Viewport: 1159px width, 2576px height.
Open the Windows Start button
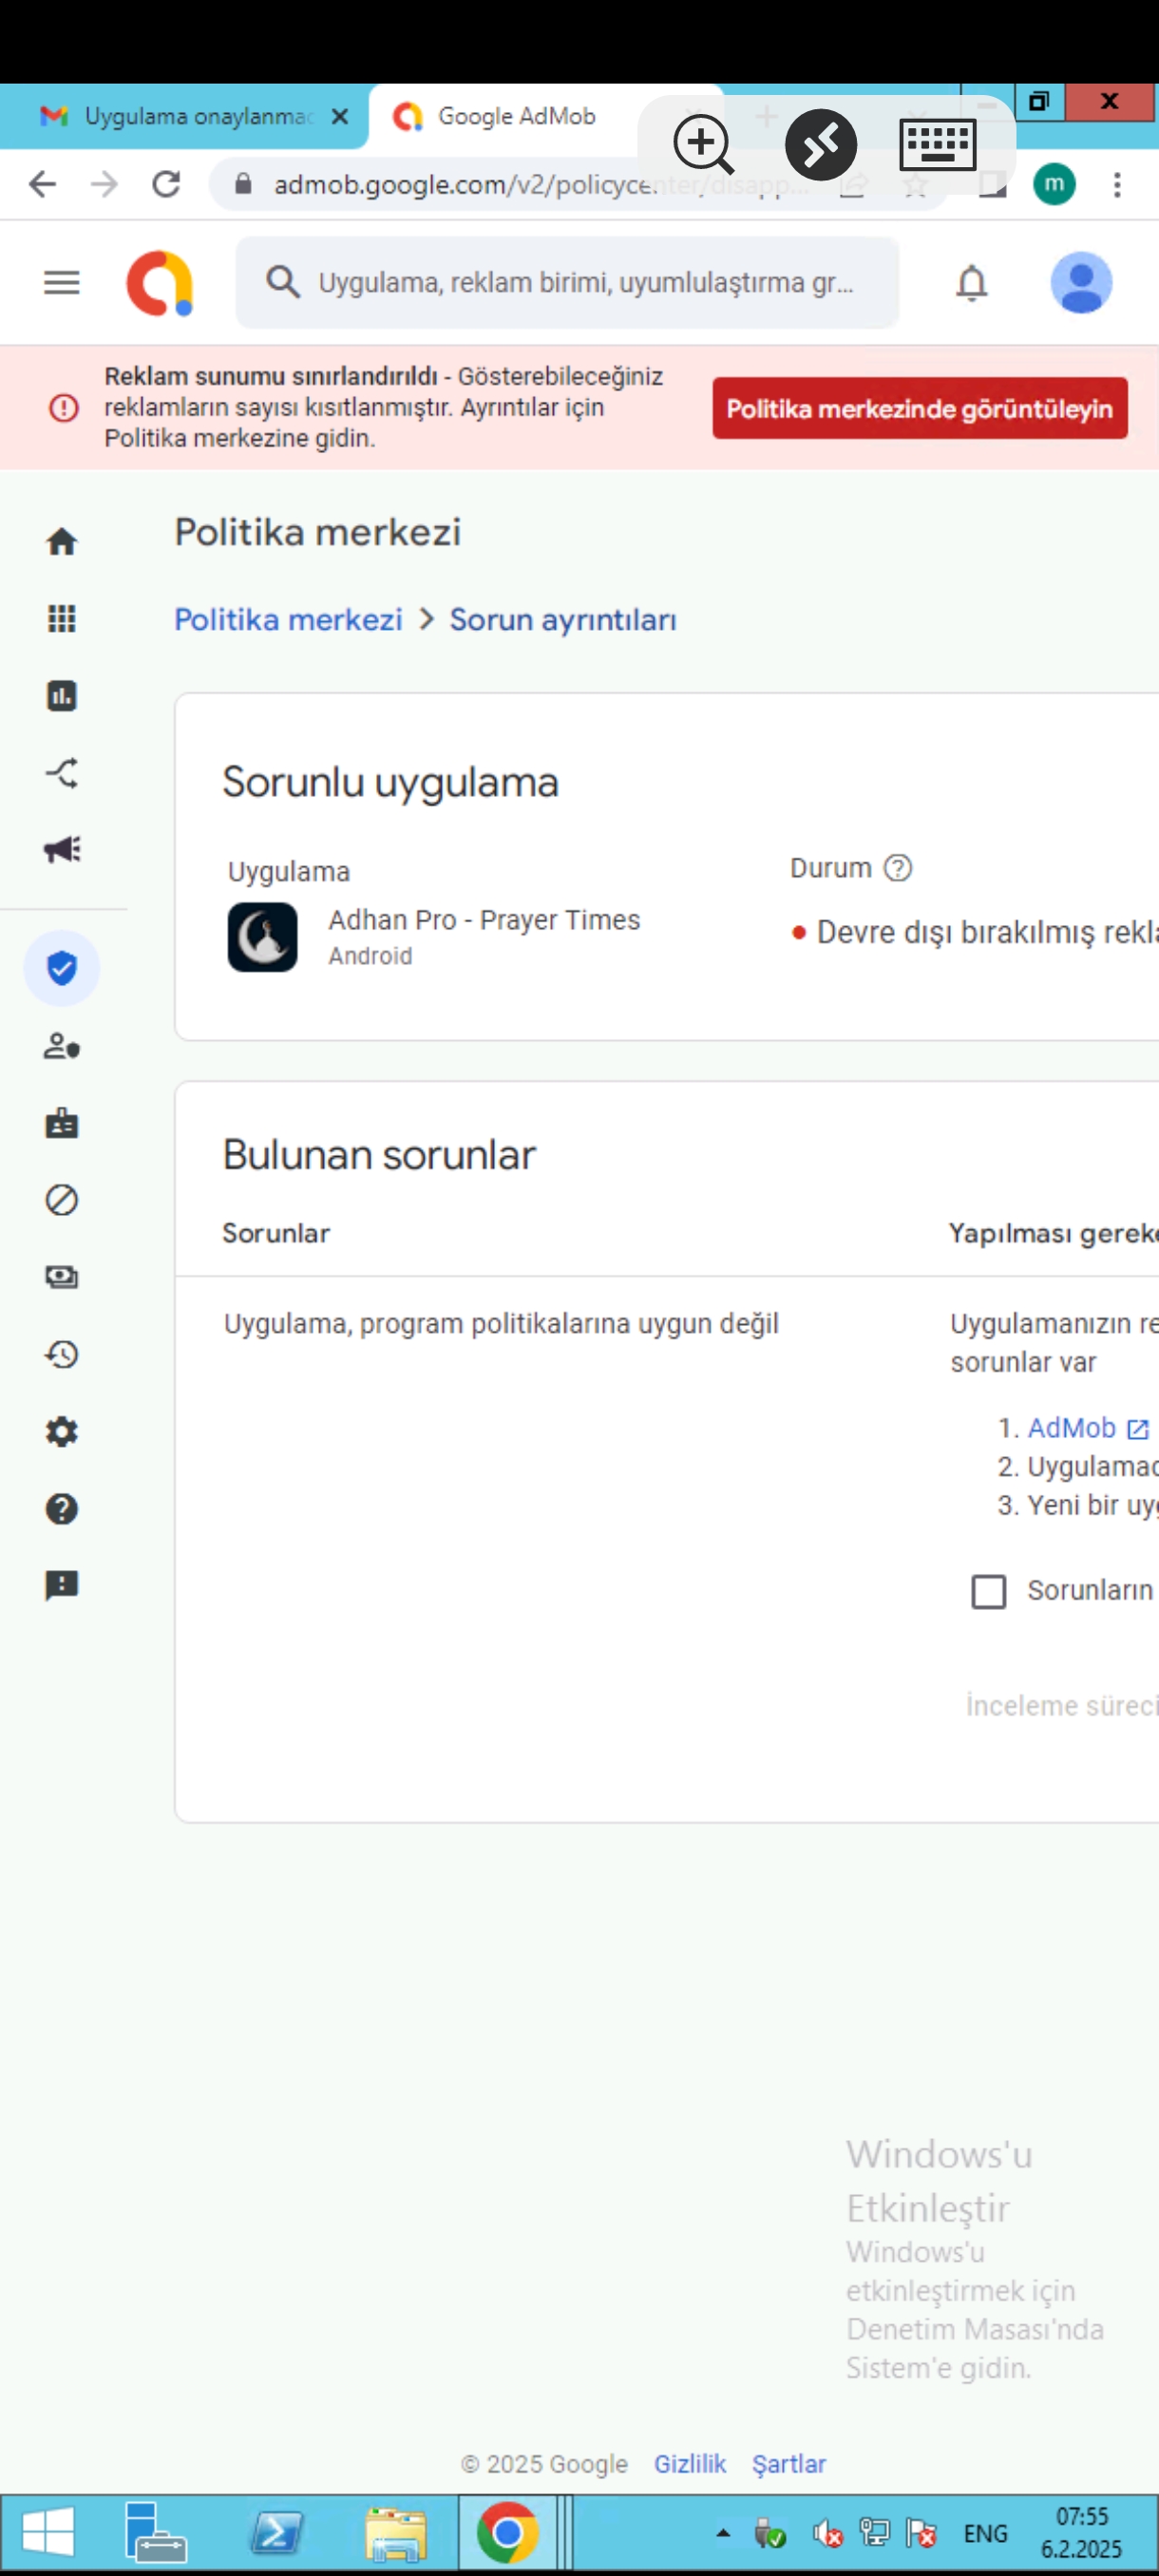tap(48, 2532)
